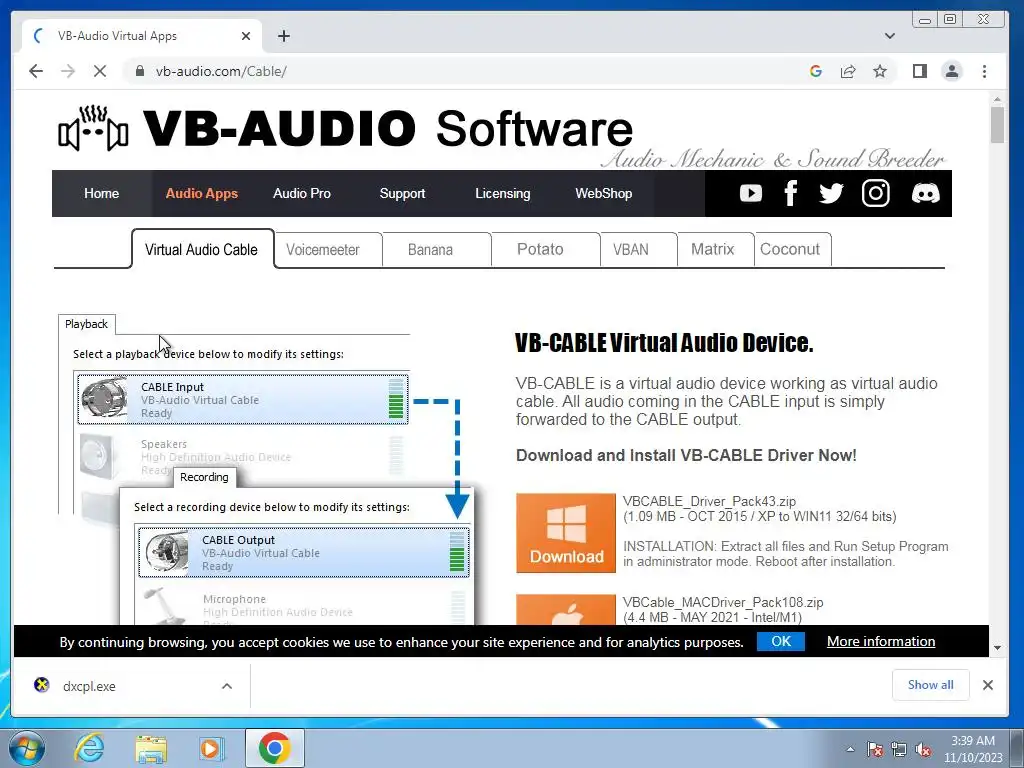Screen dimensions: 1024x768
Task: Click the Google search icon in address bar
Action: point(816,71)
